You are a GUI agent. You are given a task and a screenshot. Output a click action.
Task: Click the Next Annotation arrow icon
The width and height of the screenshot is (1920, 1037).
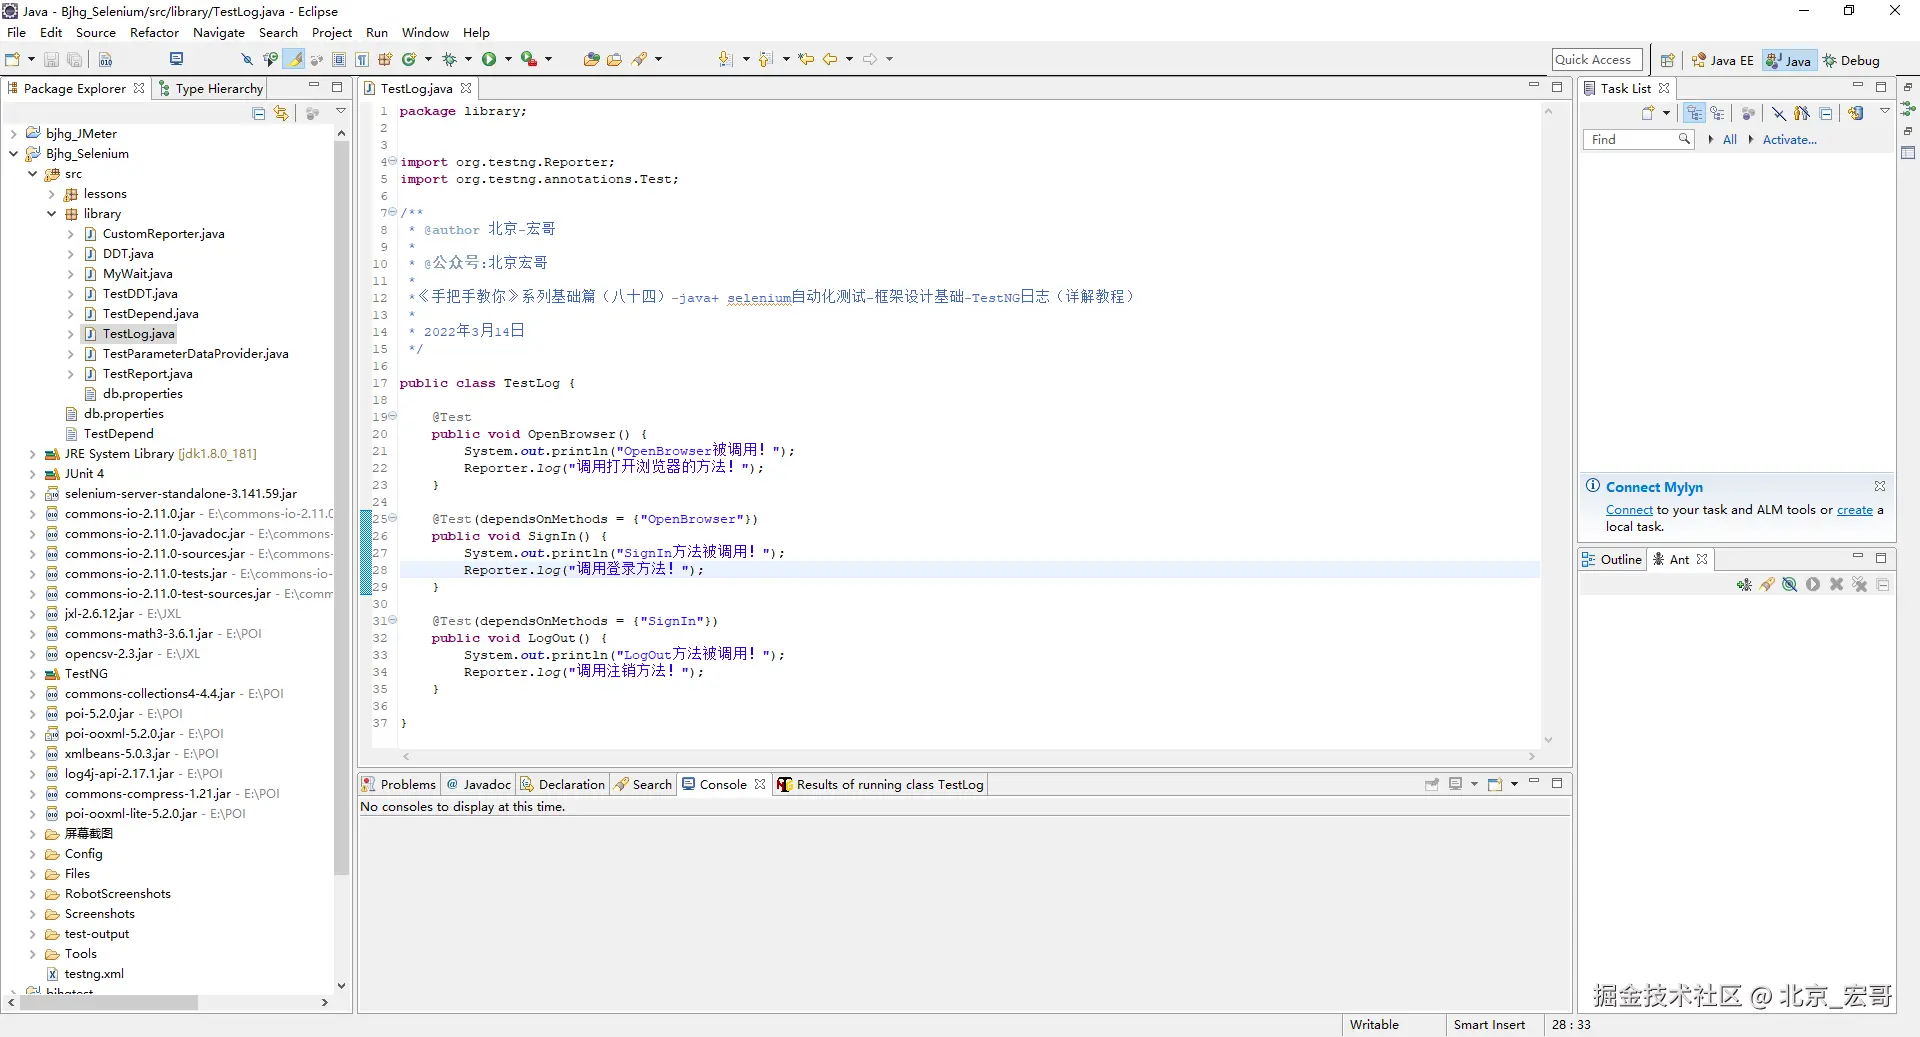point(726,60)
